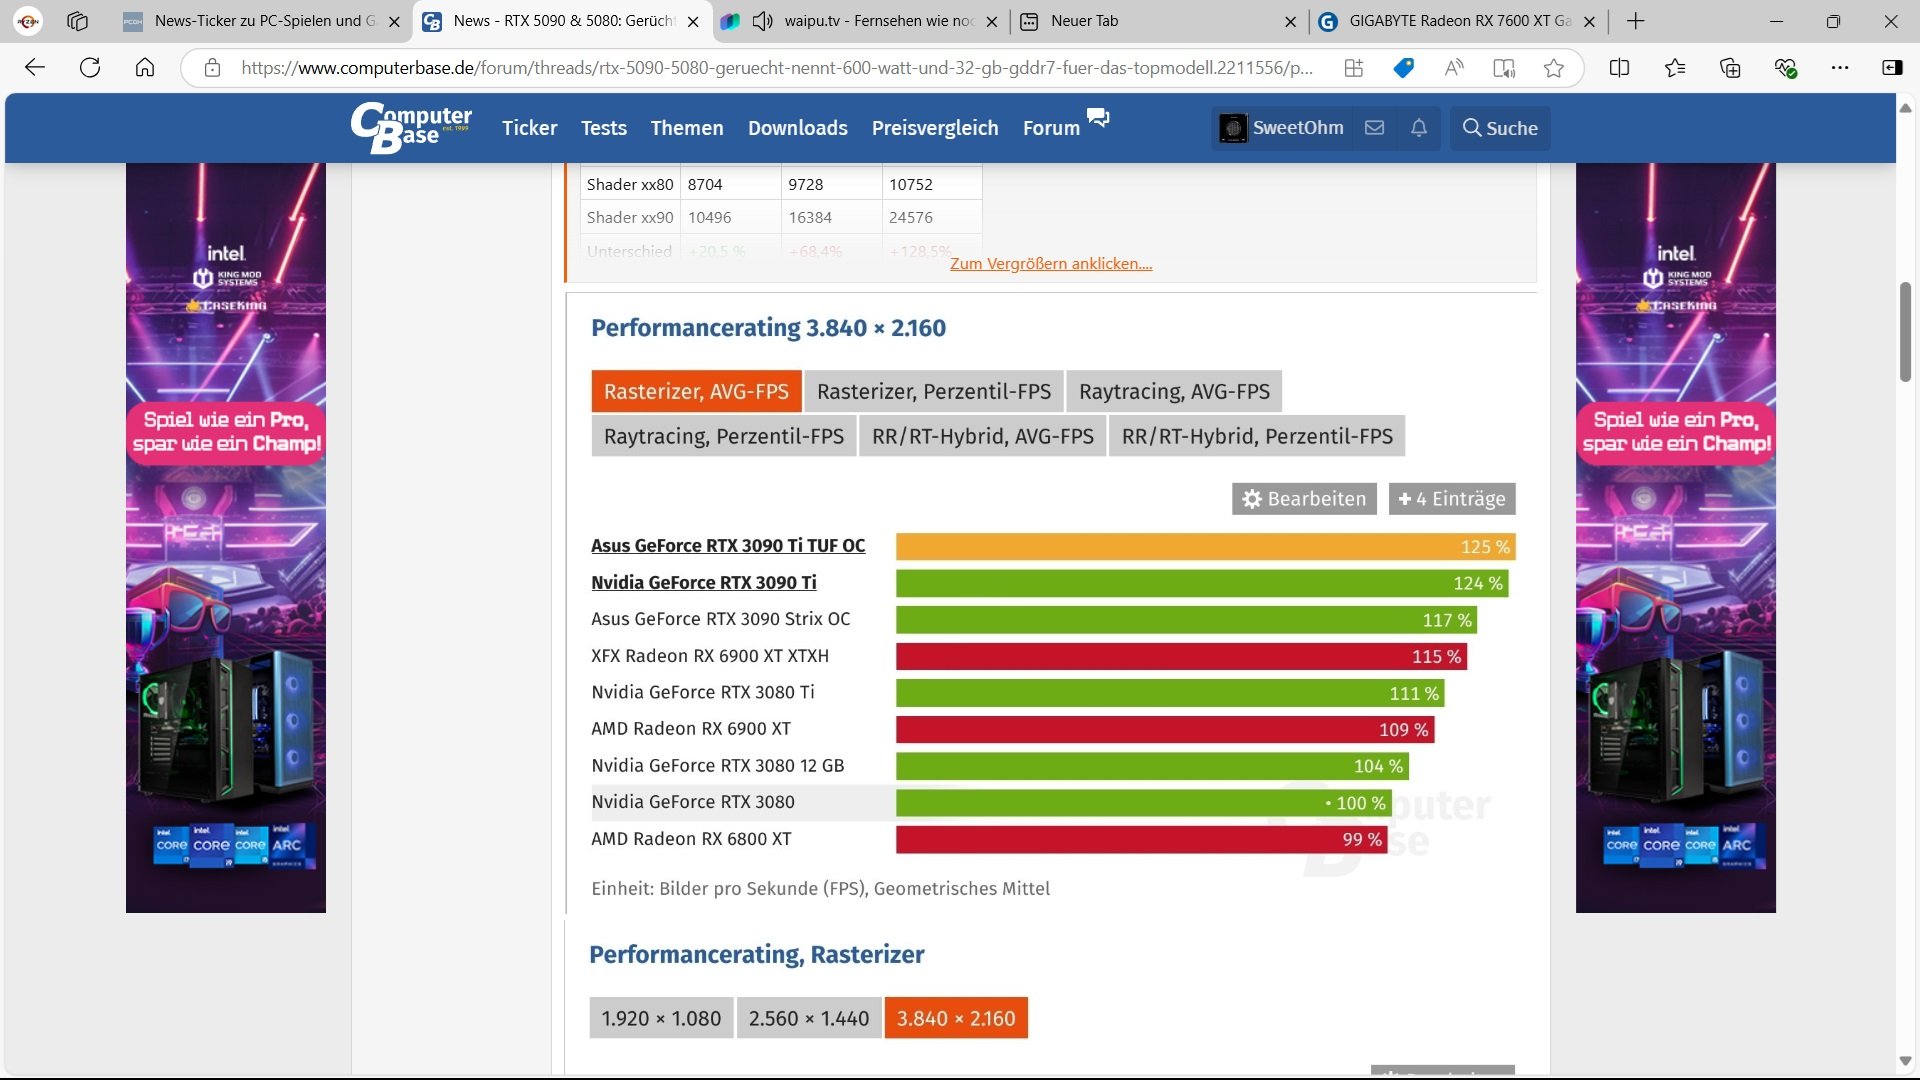The width and height of the screenshot is (1922, 1080).
Task: Click the notifications bell icon
Action: tap(1418, 128)
